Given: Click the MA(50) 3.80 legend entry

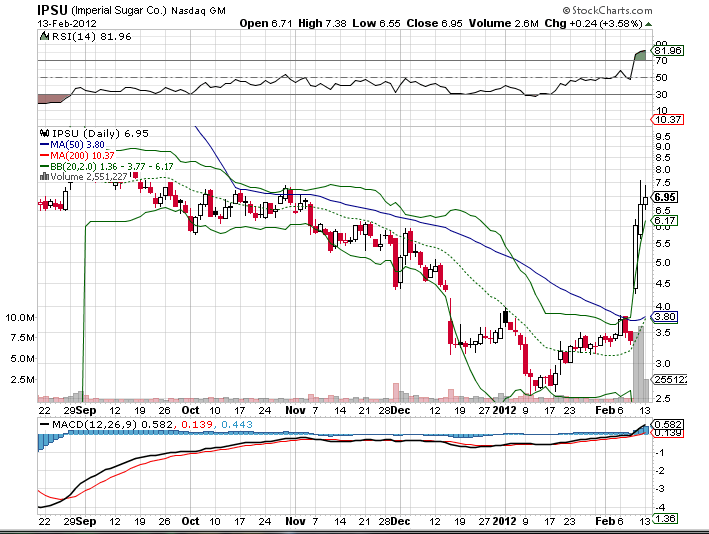Looking at the screenshot, I should pyautogui.click(x=72, y=145).
